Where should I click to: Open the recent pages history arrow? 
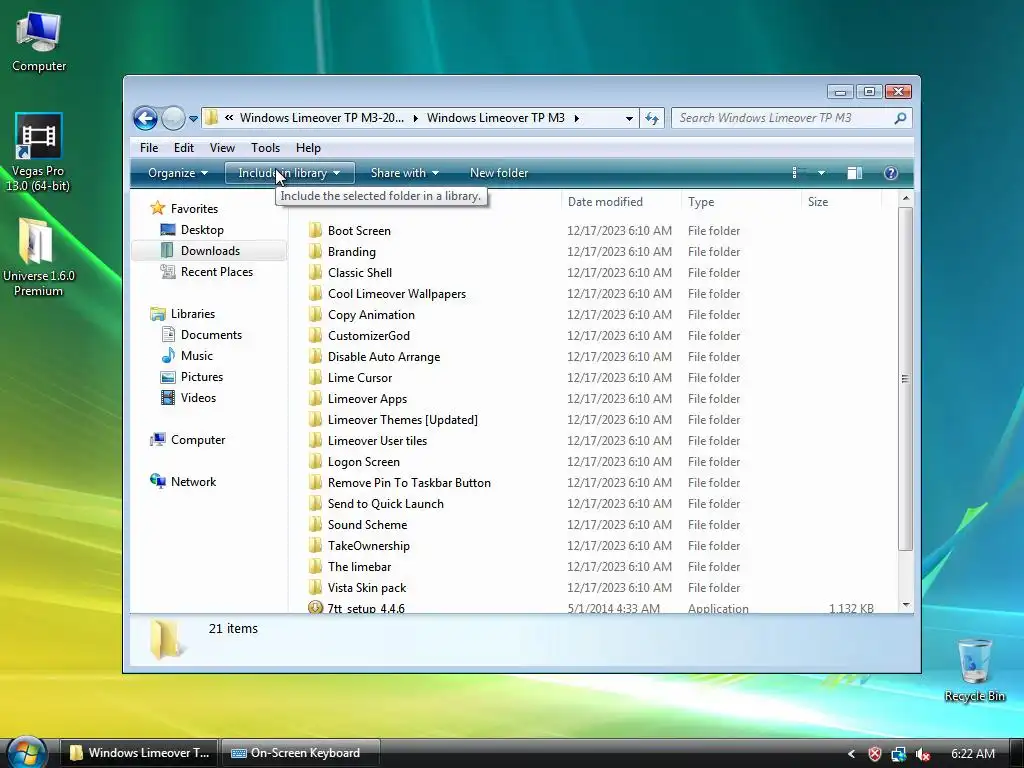(x=193, y=119)
